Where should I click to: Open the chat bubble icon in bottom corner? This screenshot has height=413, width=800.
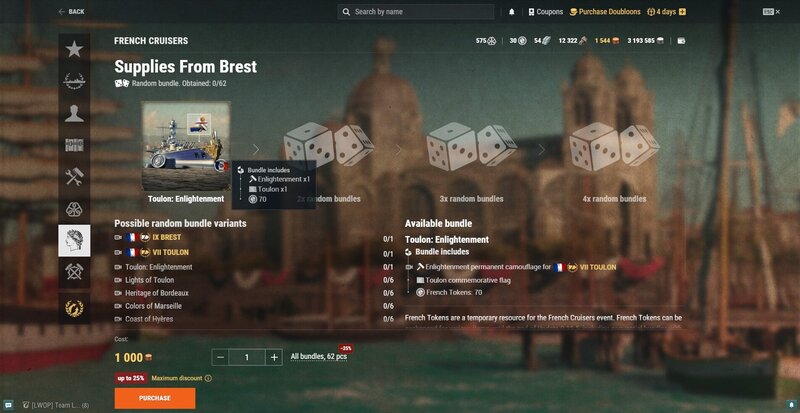tap(8, 405)
